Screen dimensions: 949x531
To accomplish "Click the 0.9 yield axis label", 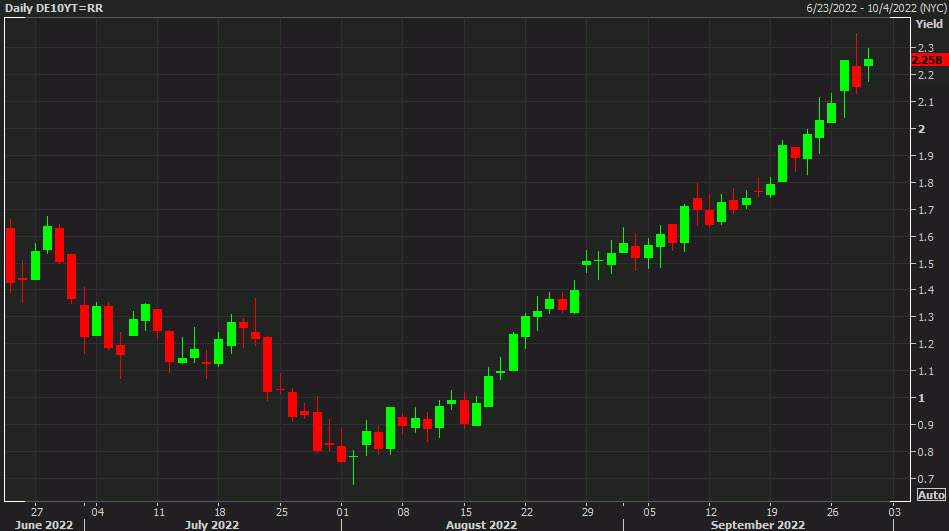I will point(925,425).
